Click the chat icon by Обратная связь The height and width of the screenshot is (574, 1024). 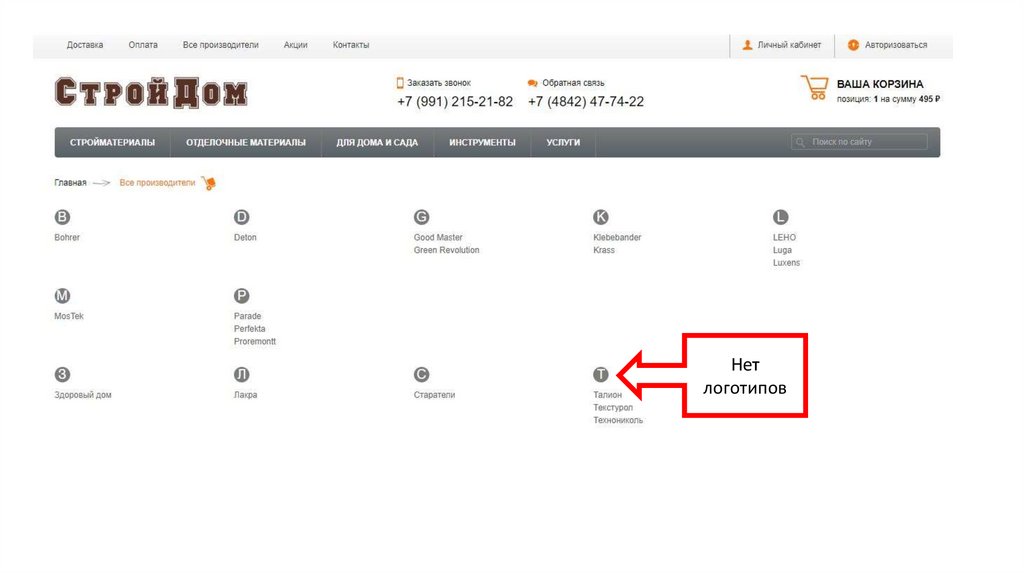tap(533, 83)
